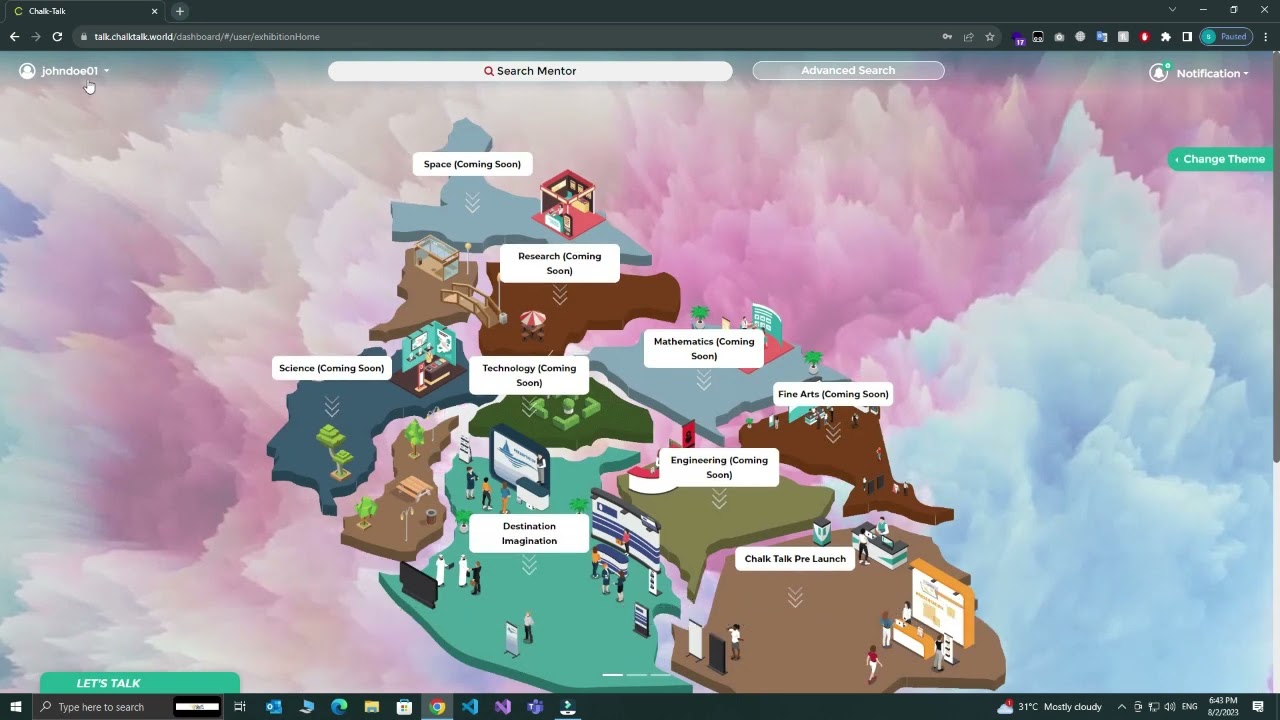Select the Mathematics (Coming Soon) label
1280x720 pixels.
704,348
